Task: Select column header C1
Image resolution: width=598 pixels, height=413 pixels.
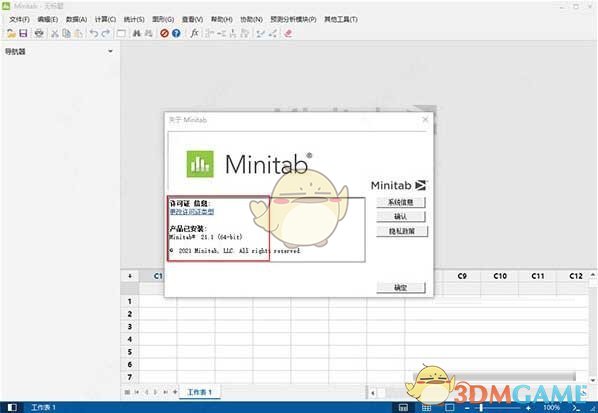Action: 158,276
